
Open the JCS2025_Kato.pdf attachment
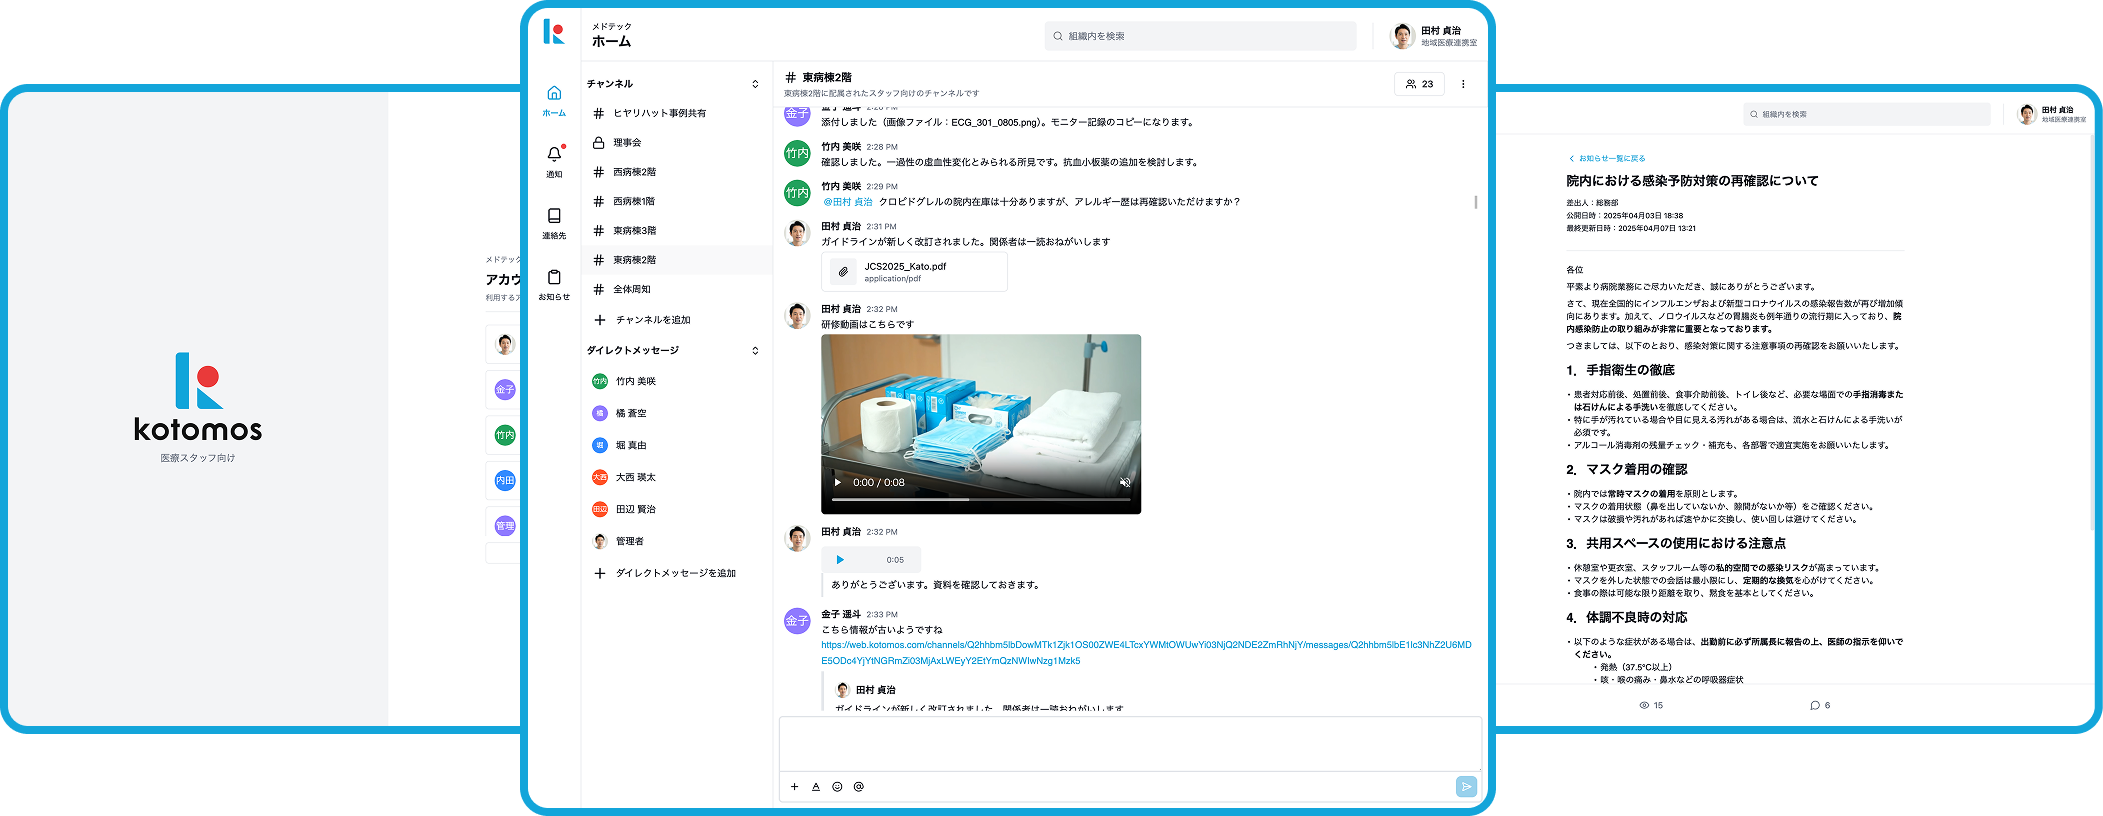click(x=914, y=272)
